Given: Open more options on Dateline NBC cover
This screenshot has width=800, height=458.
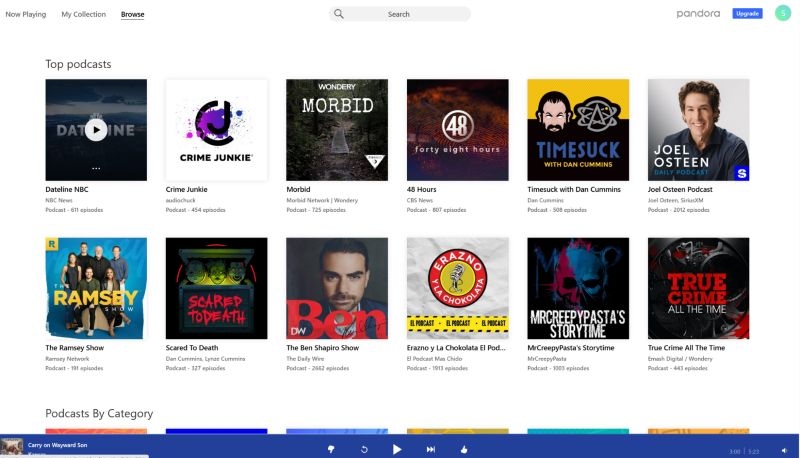Looking at the screenshot, I should pos(96,168).
